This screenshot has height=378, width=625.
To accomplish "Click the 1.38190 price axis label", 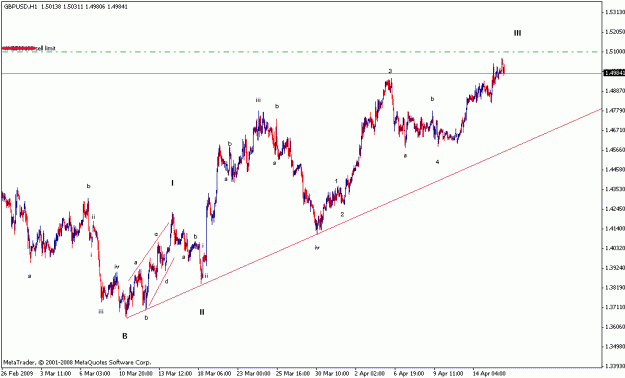I will (x=615, y=287).
